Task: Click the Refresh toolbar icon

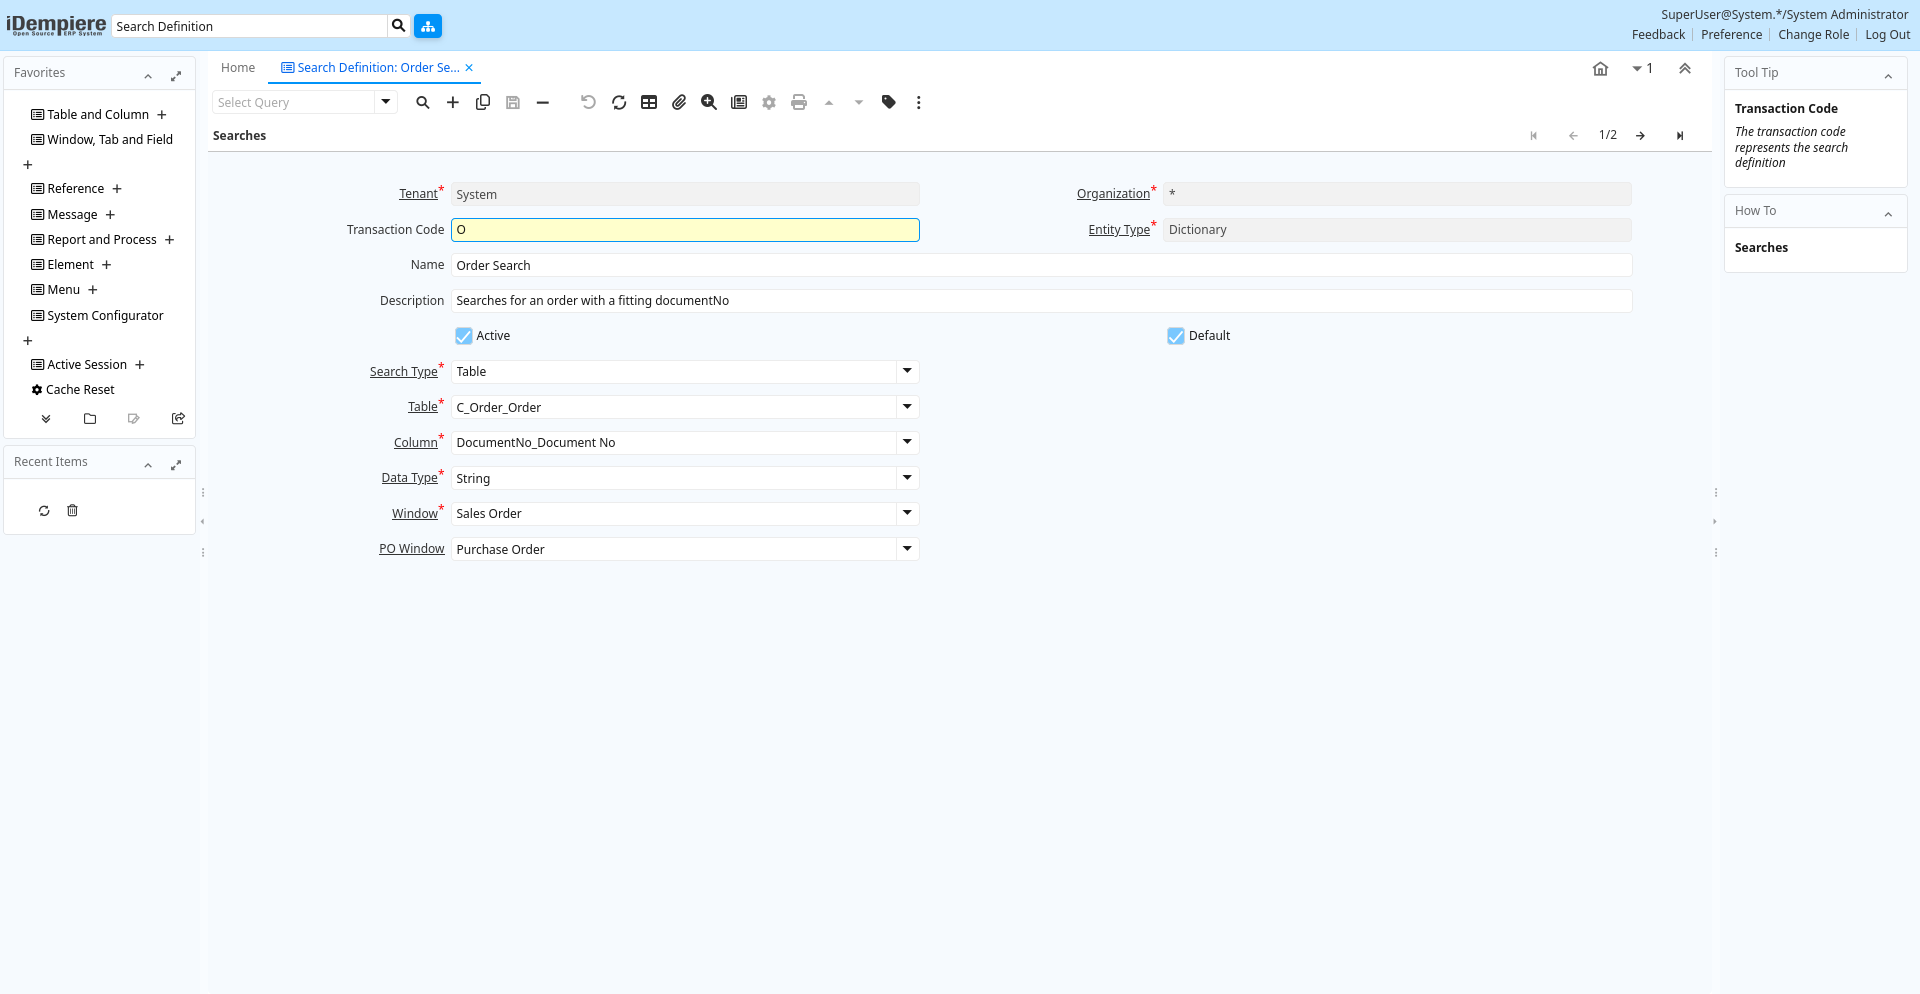Action: tap(619, 102)
